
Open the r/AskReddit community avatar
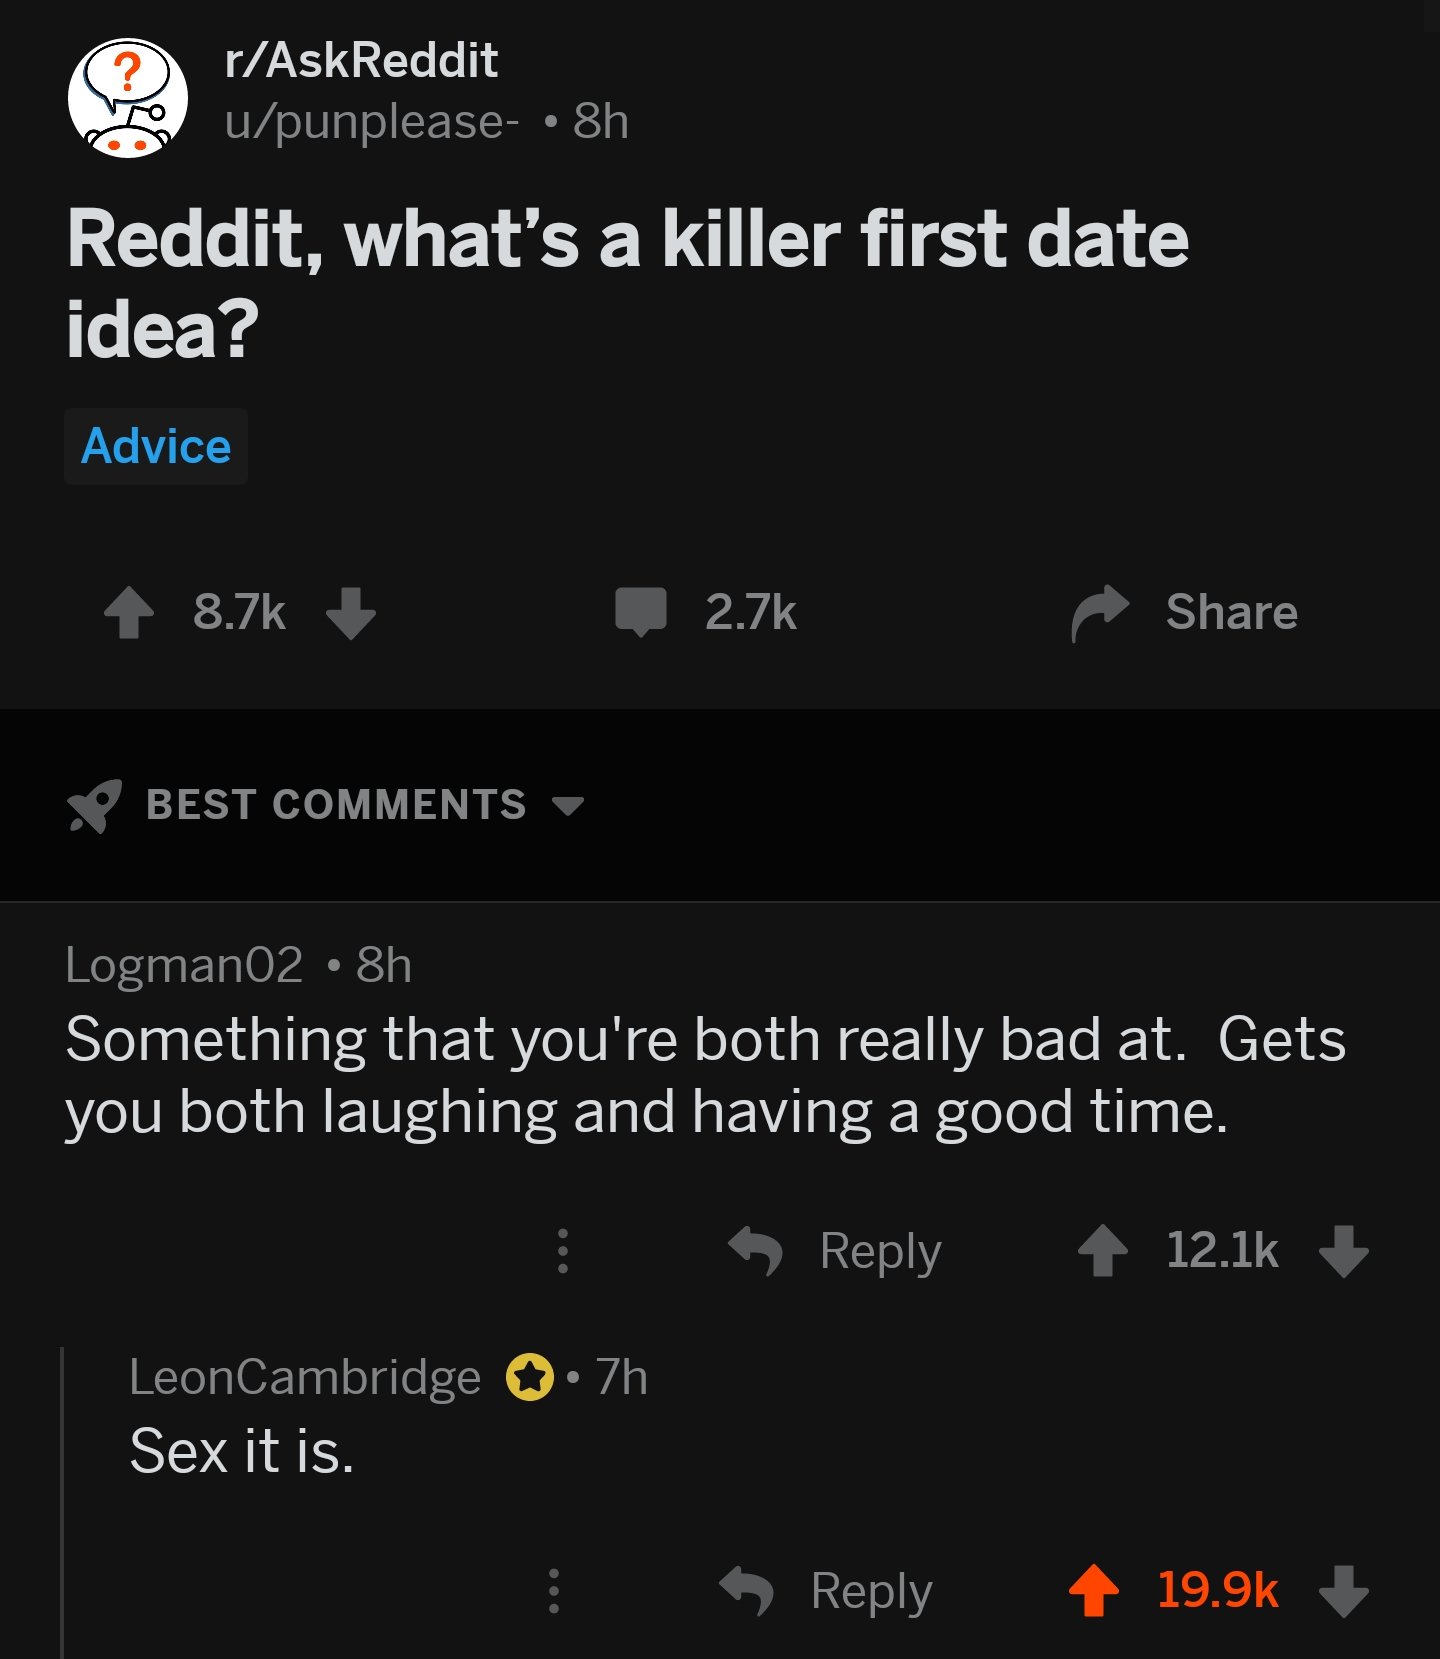128,98
